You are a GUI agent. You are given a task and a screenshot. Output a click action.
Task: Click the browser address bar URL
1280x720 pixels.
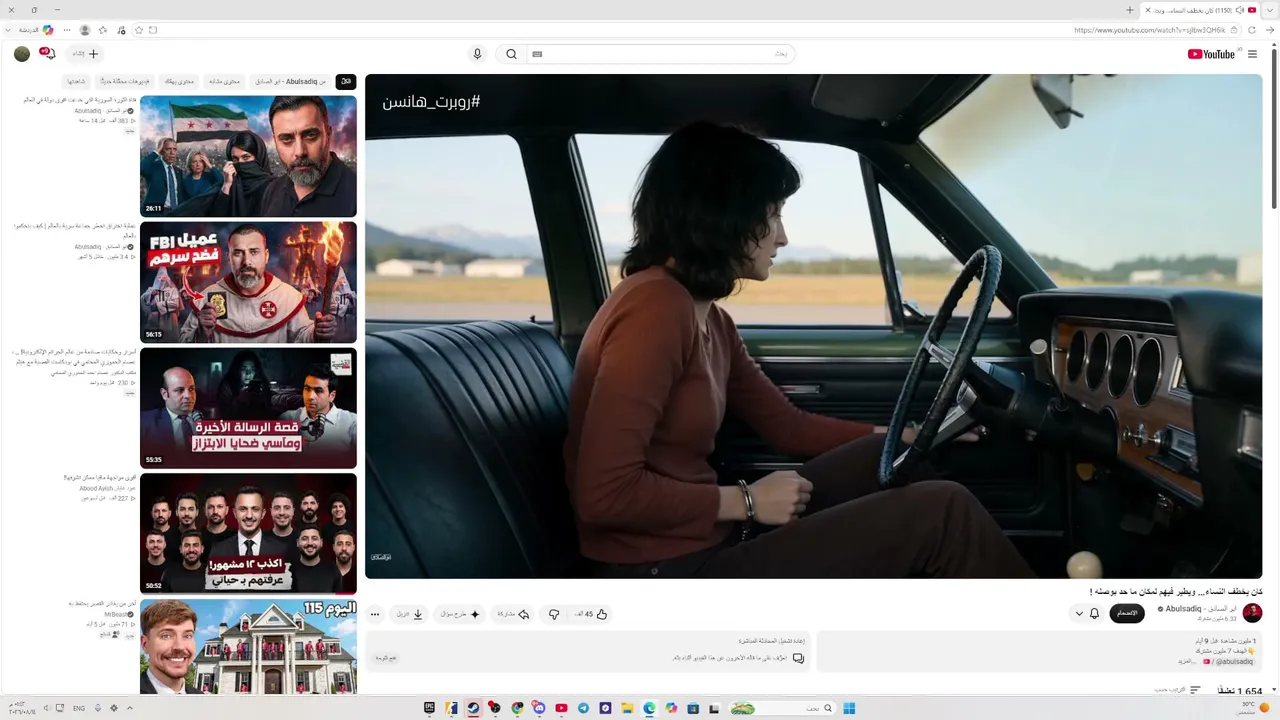click(x=1149, y=30)
